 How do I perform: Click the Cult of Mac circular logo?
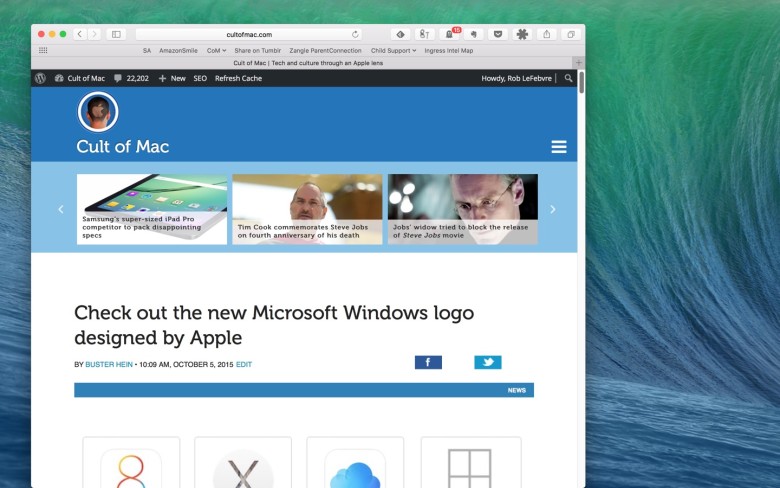(x=98, y=111)
